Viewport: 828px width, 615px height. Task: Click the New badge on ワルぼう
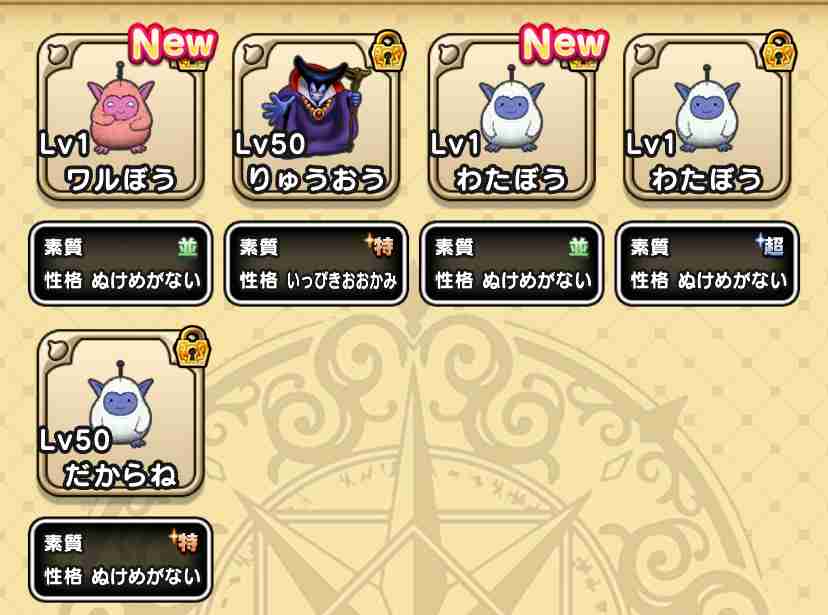click(x=174, y=43)
